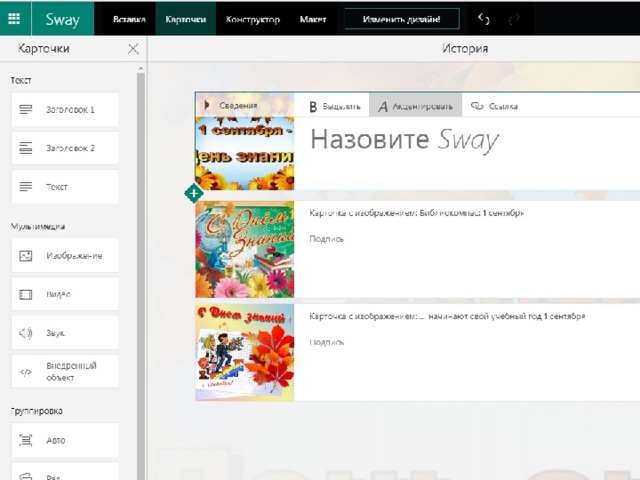Click the Текст card lines icon
Screen dimensions: 640x480
tap(25, 187)
